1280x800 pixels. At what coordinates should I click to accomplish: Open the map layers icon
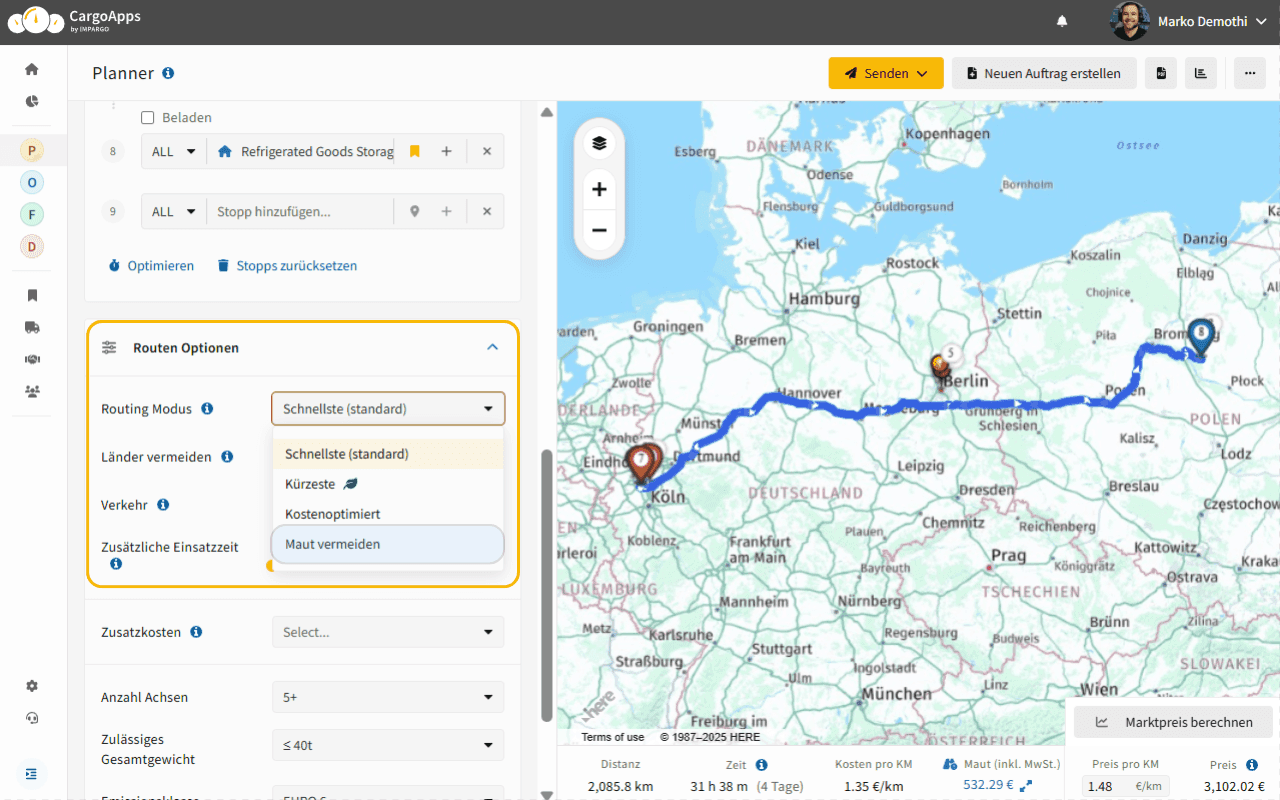599,143
